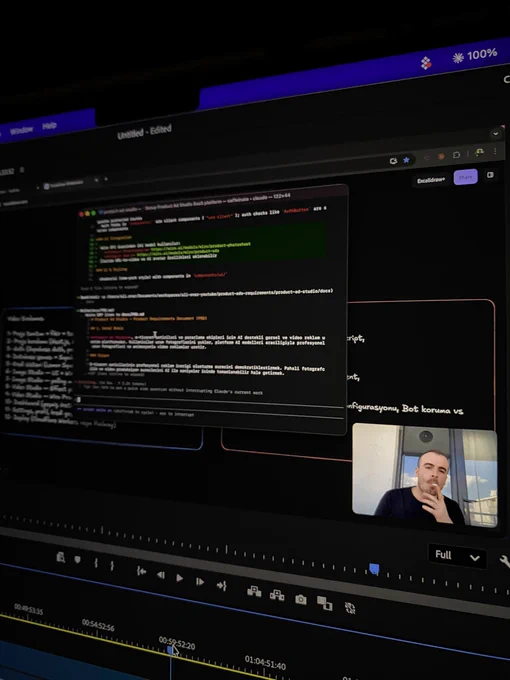This screenshot has height=680, width=510.
Task: Open Comparison View
Action: coord(324,603)
